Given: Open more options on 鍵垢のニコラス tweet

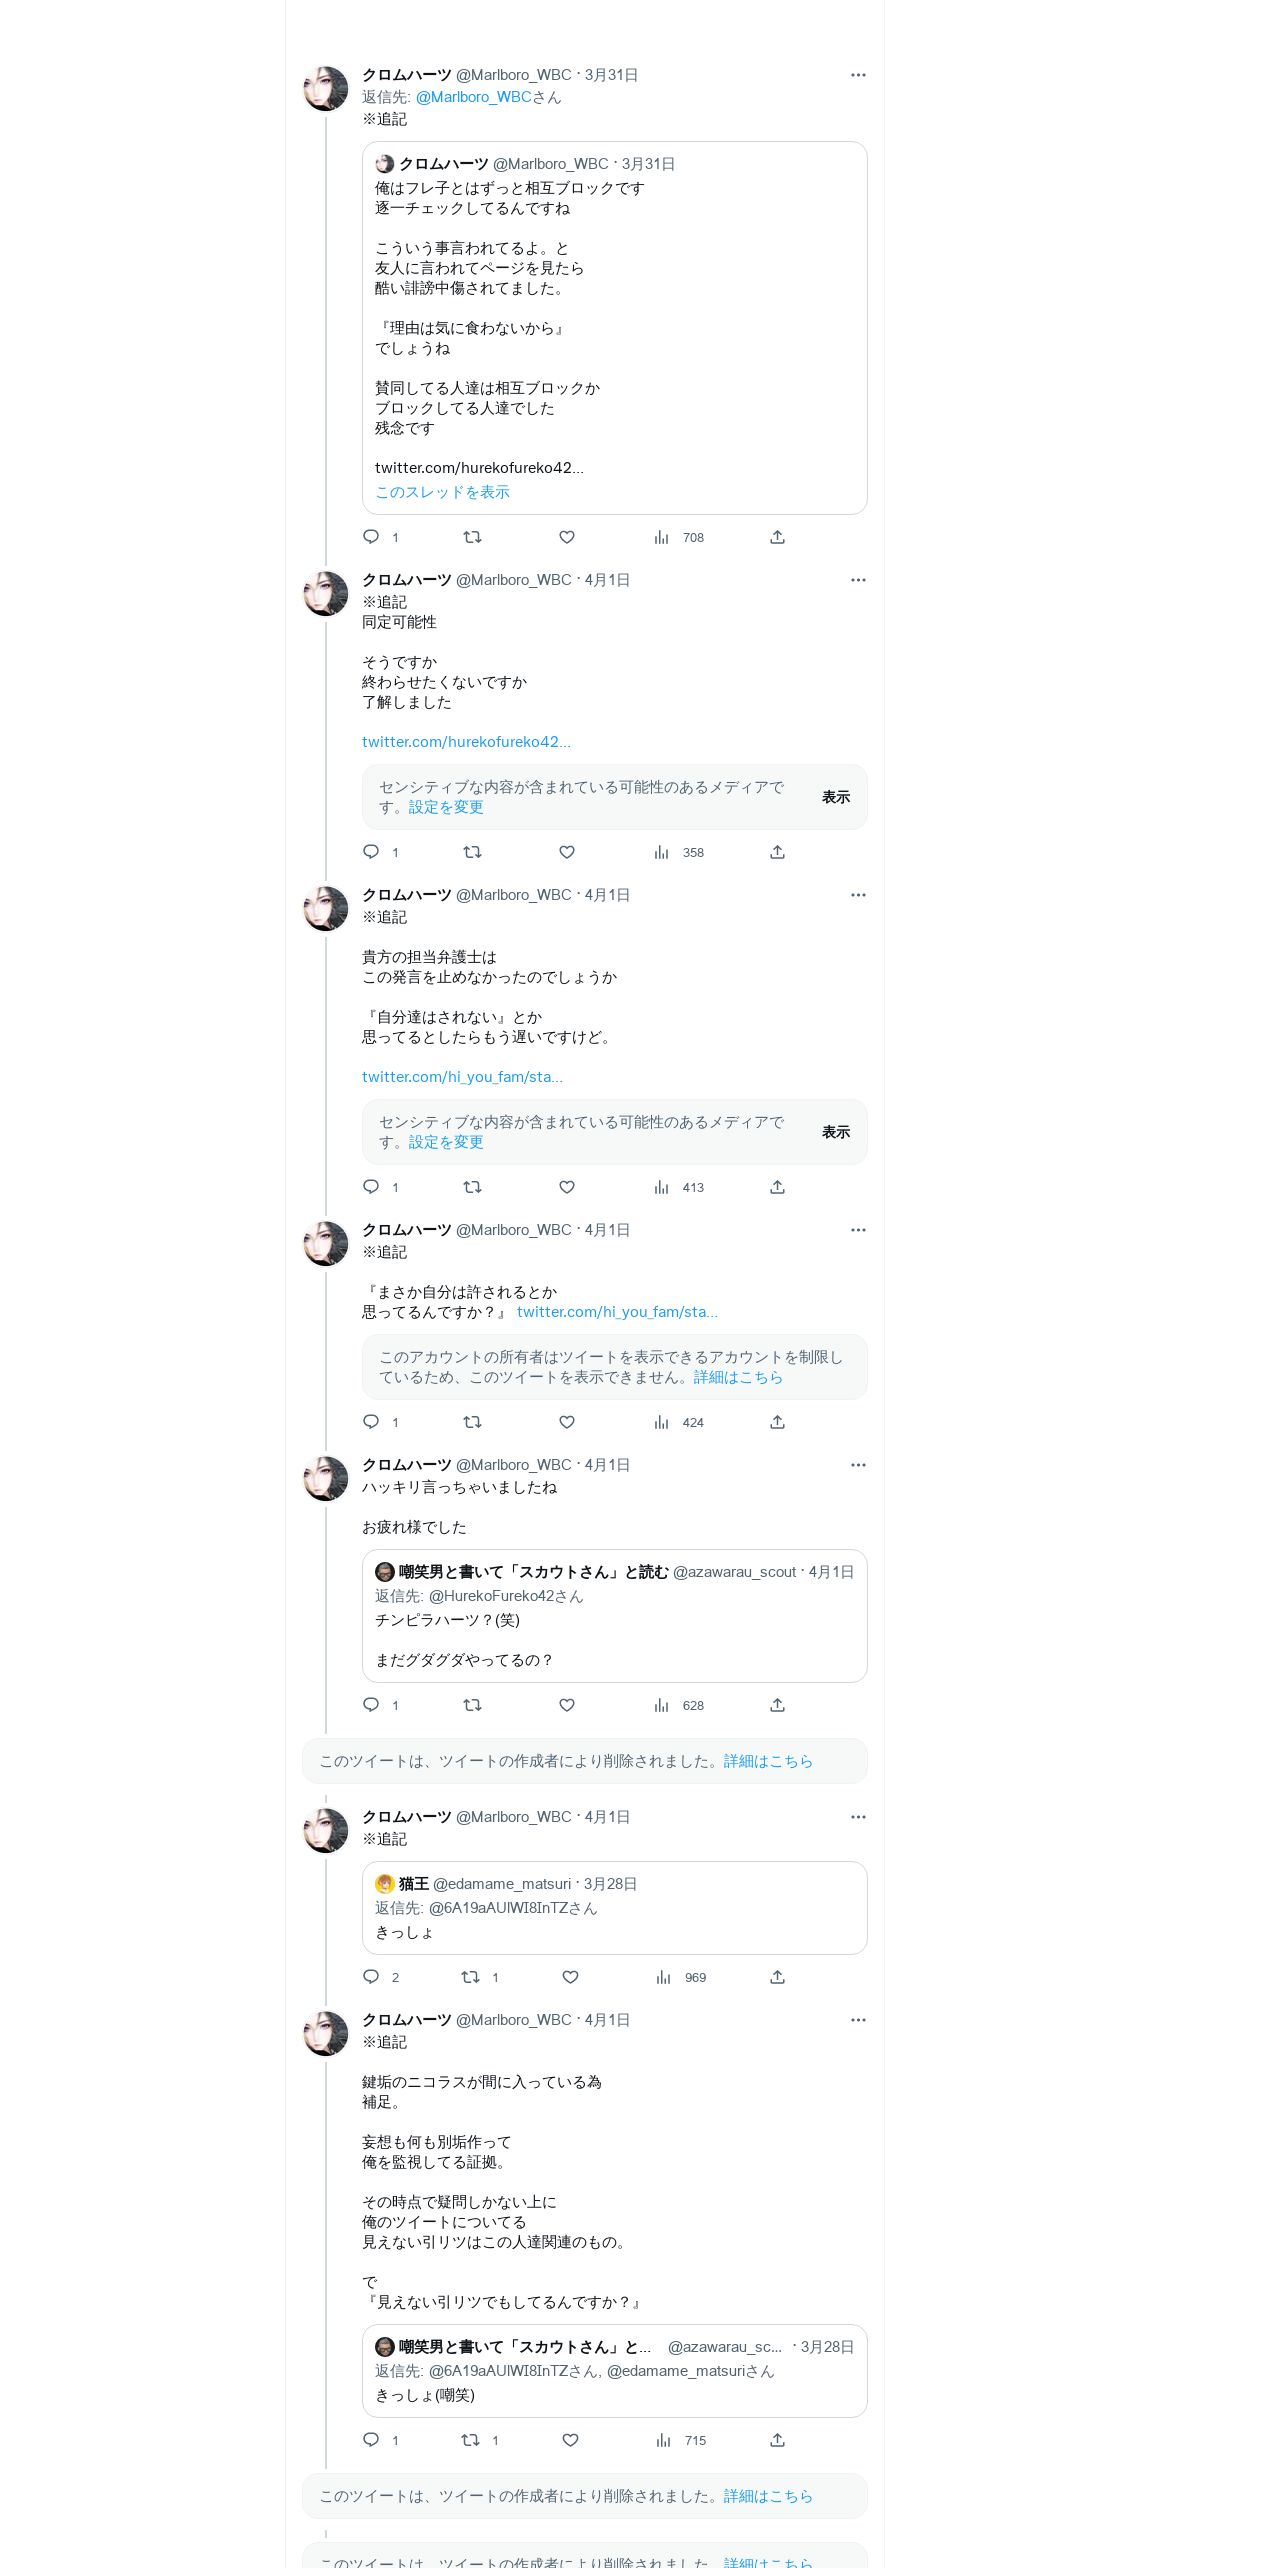Looking at the screenshot, I should (x=858, y=2020).
